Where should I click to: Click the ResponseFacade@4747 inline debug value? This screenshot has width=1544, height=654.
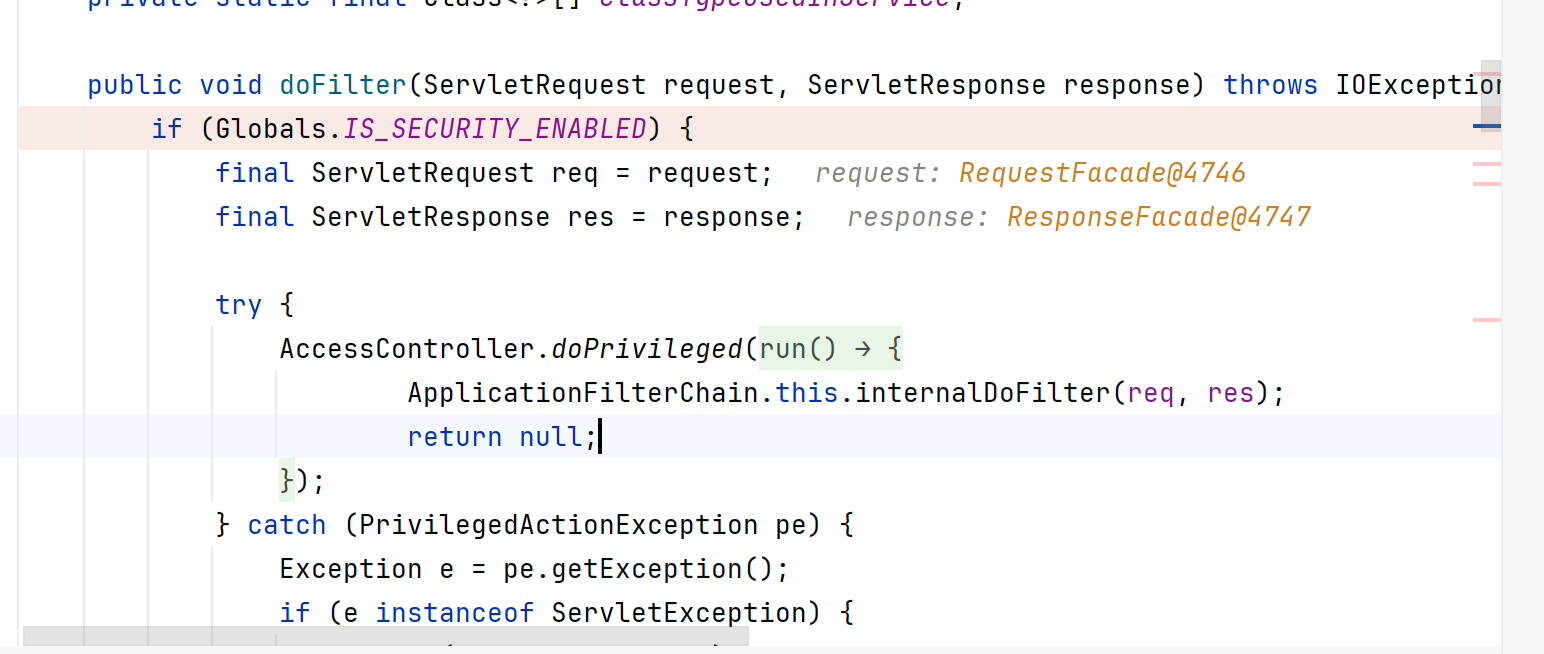(1158, 217)
